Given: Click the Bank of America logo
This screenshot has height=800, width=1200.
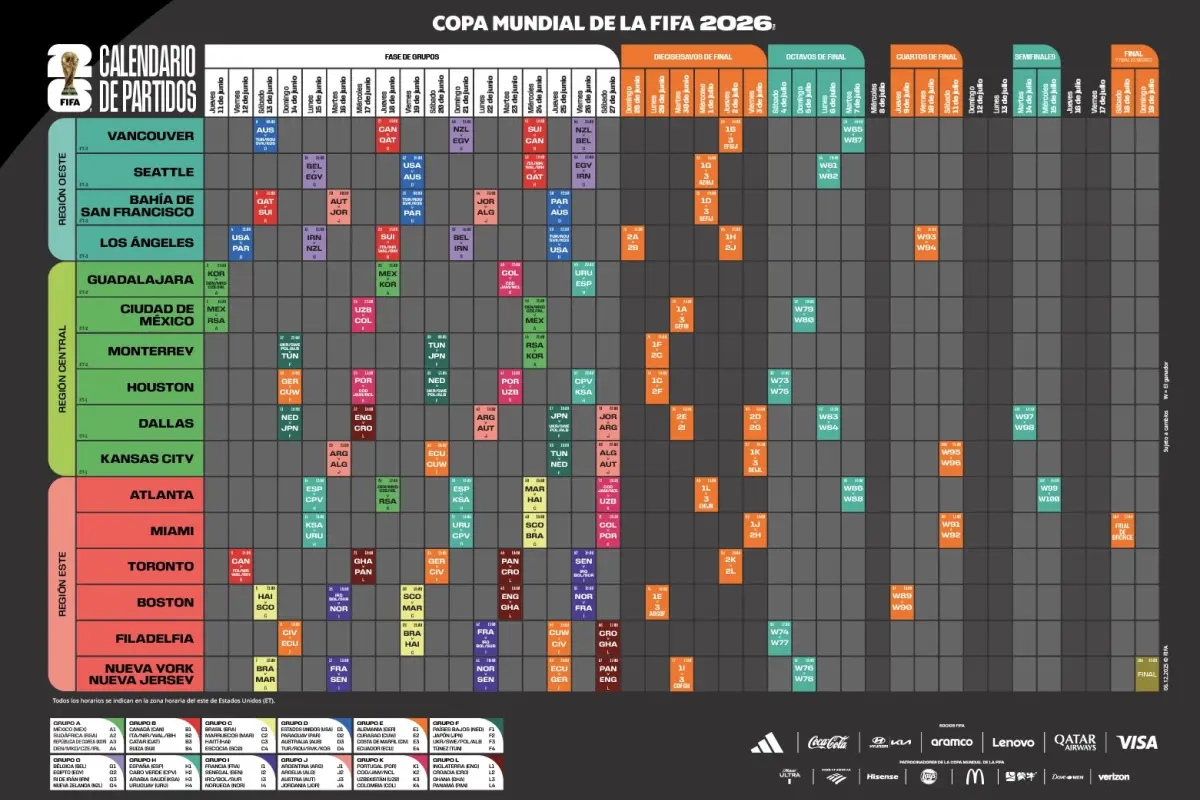Looking at the screenshot, I should click(x=836, y=775).
